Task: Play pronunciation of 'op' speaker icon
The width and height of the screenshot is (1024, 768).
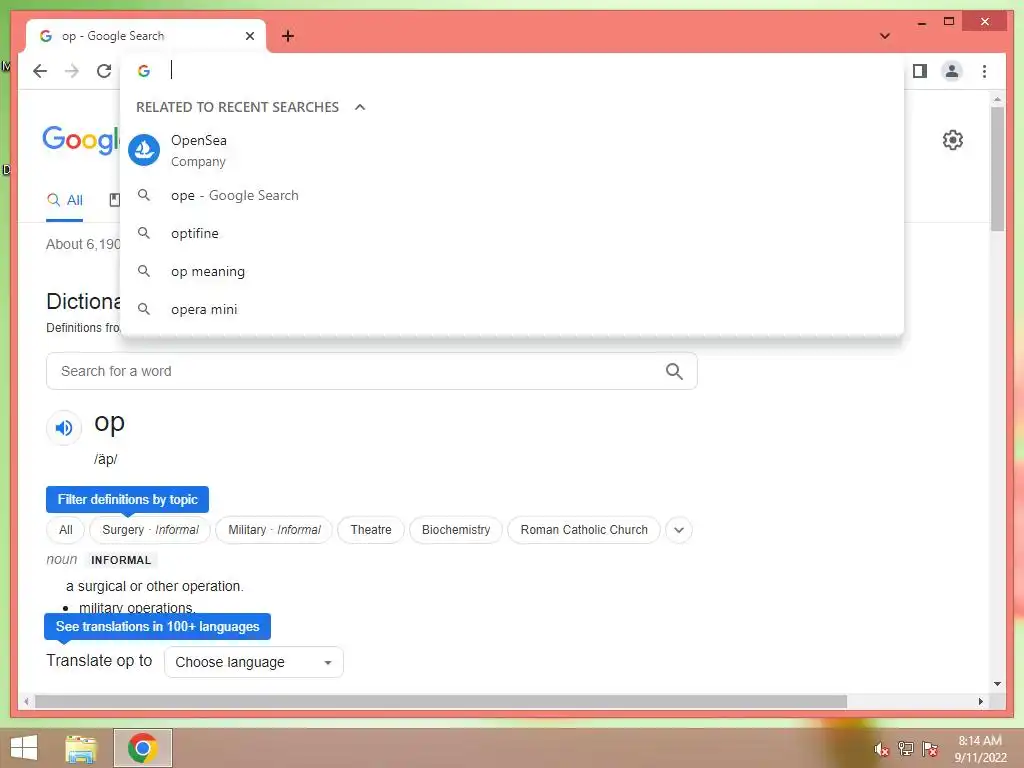Action: 64,428
